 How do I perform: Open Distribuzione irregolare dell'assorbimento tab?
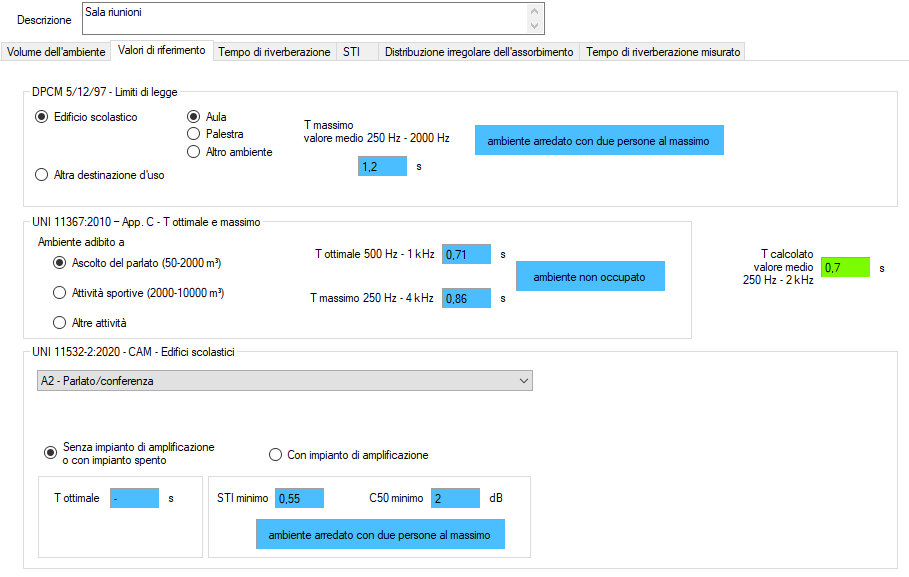pyautogui.click(x=479, y=52)
